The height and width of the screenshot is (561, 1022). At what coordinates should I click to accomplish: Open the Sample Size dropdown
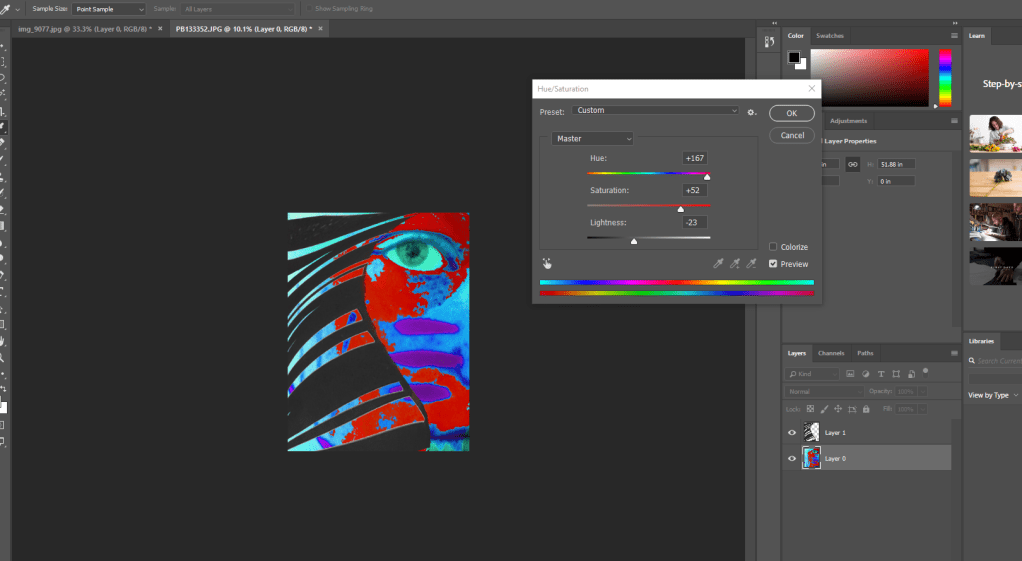tap(109, 8)
